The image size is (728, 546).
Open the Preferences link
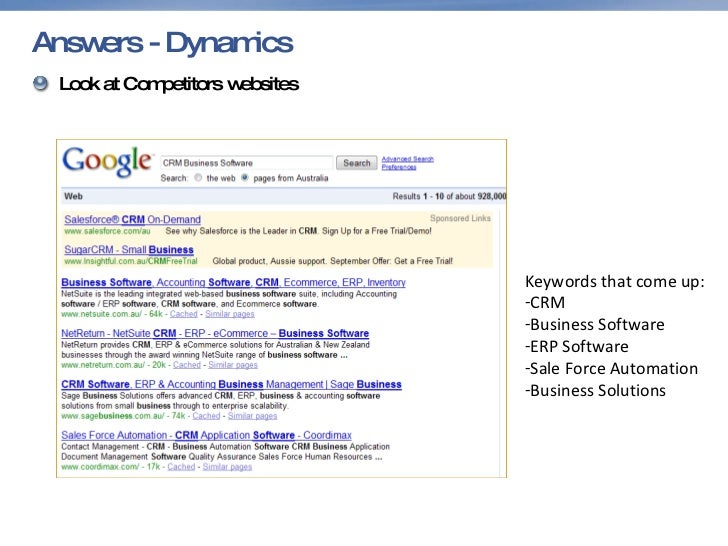[399, 167]
